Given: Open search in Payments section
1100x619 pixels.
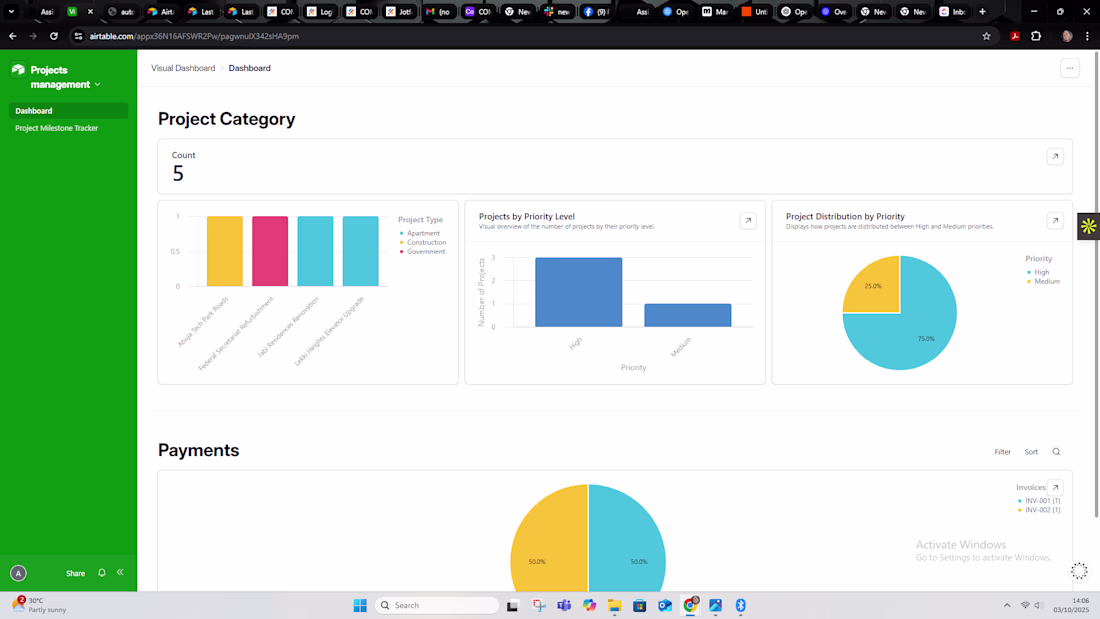Looking at the screenshot, I should pos(1057,452).
